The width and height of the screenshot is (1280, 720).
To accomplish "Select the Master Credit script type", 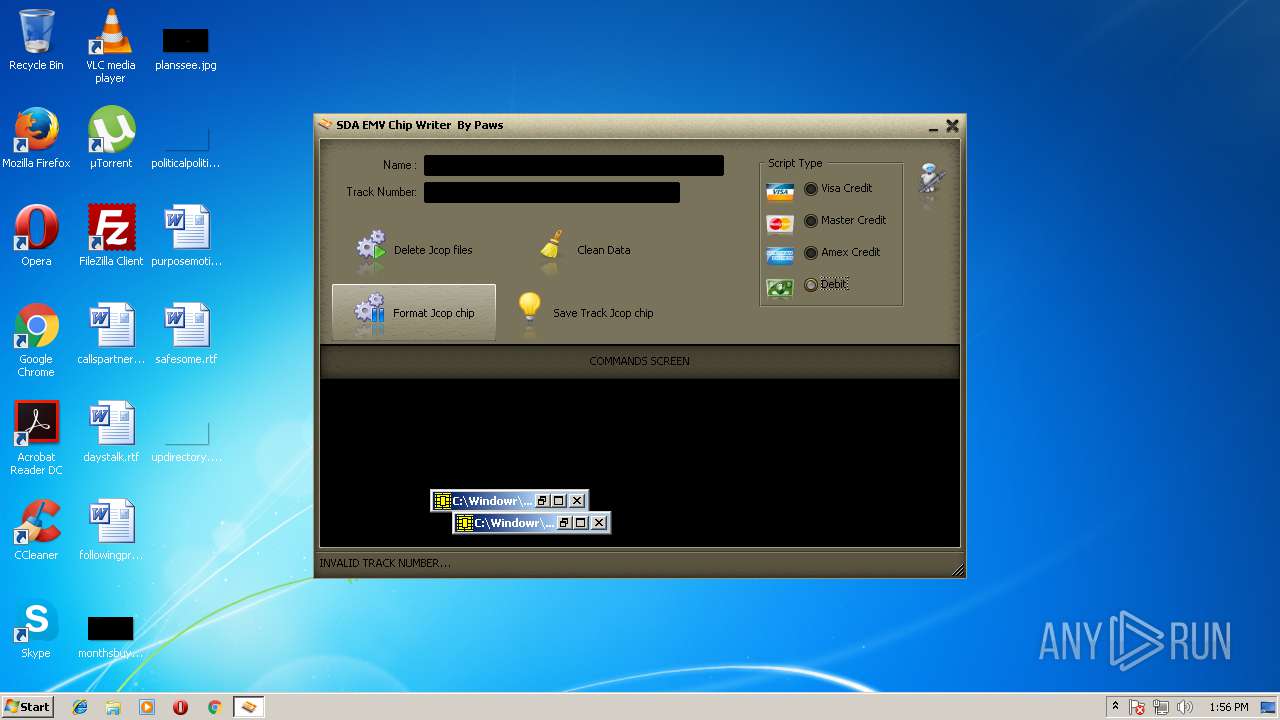I will coord(845,220).
